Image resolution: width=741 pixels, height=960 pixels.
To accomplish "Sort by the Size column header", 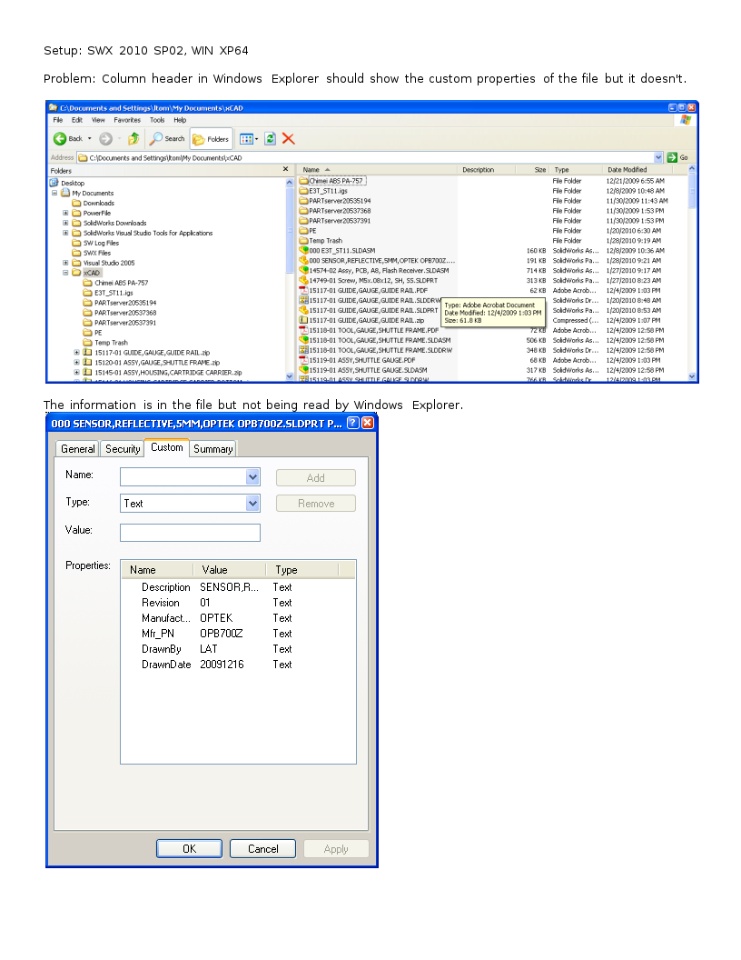I will [532, 170].
